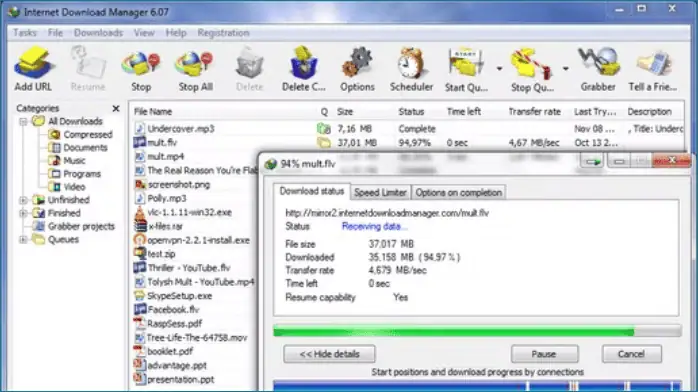Click the Stop All toolbar icon
The image size is (698, 392).
click(195, 69)
